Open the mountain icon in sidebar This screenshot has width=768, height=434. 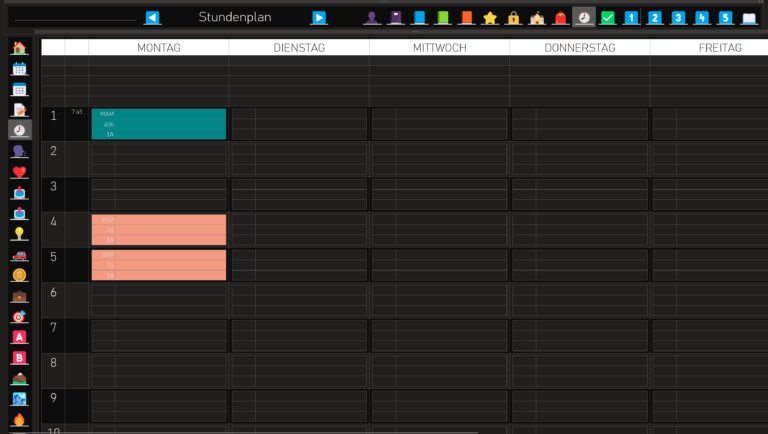coord(19,378)
